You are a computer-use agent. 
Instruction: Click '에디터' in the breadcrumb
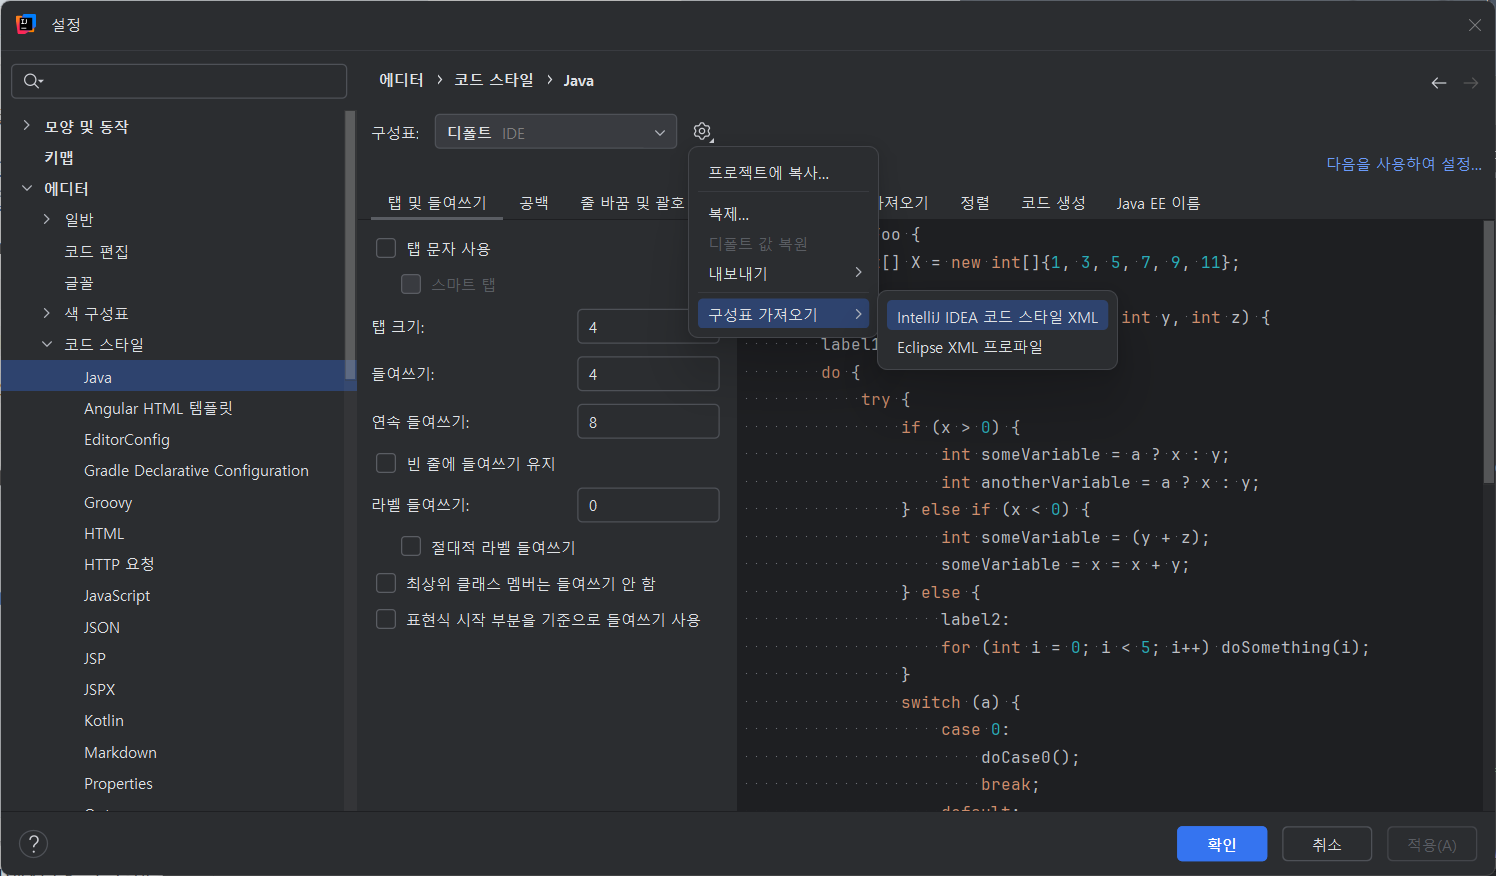(x=401, y=80)
